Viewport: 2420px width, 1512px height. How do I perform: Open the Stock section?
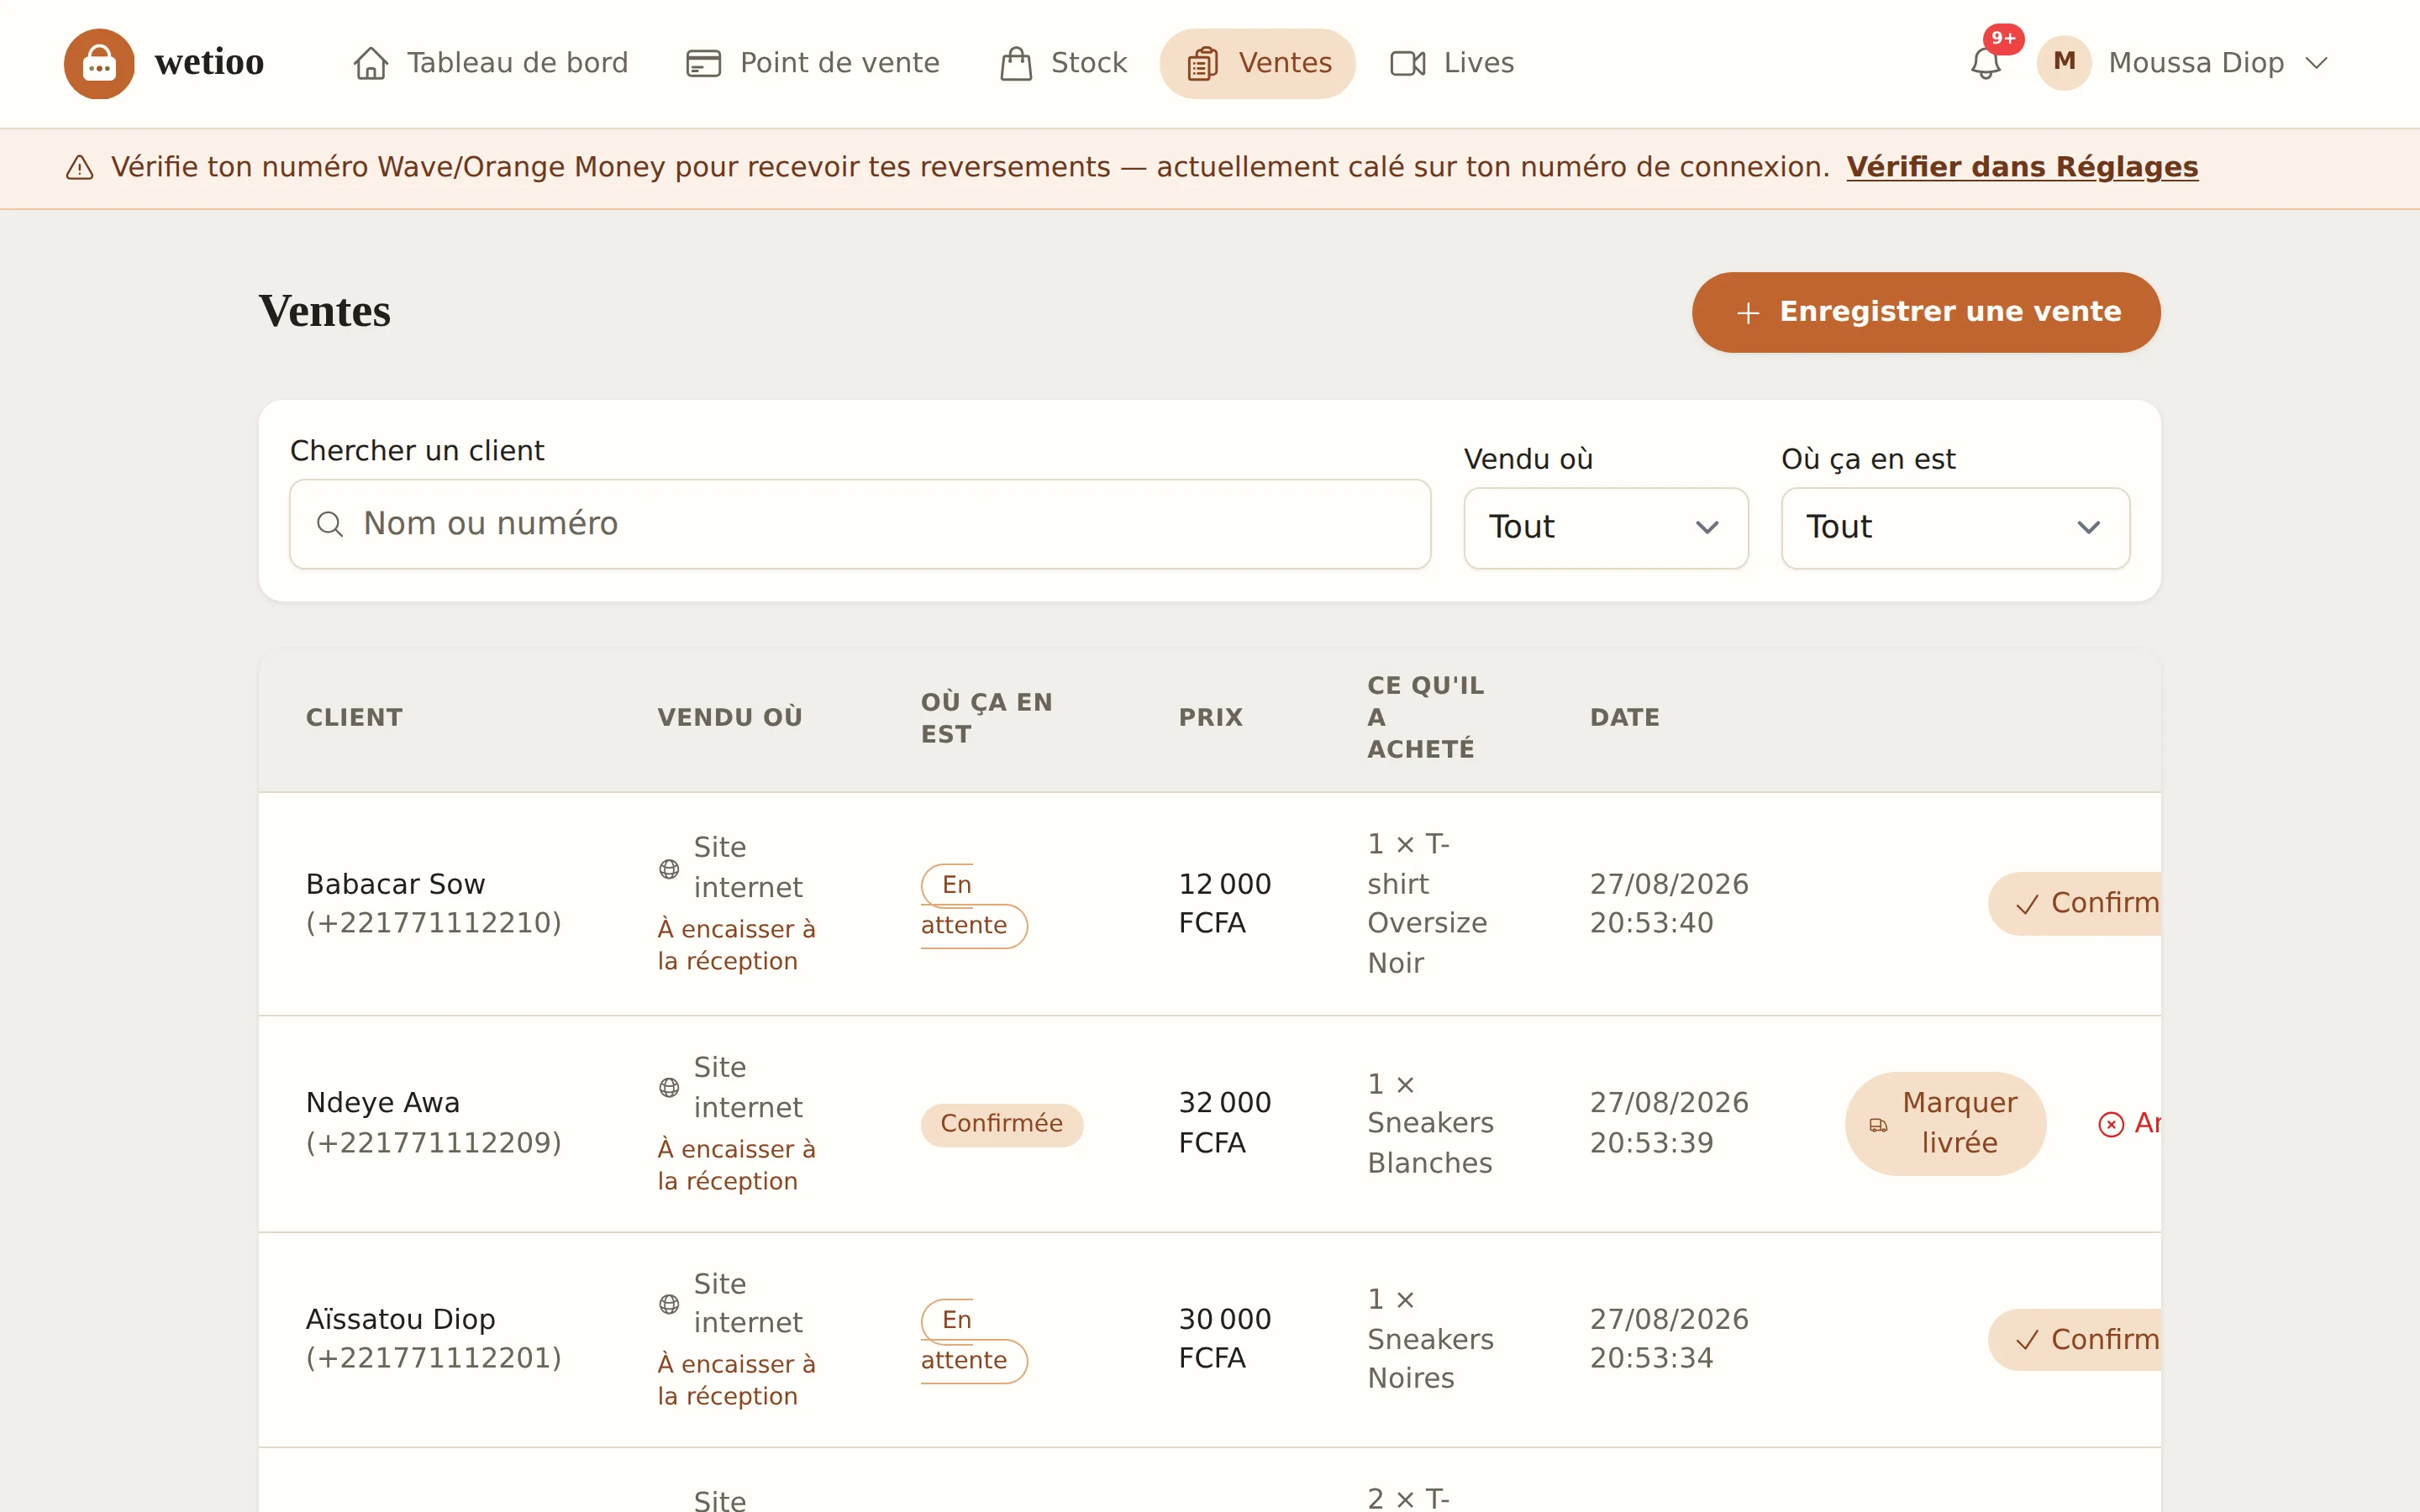1063,63
